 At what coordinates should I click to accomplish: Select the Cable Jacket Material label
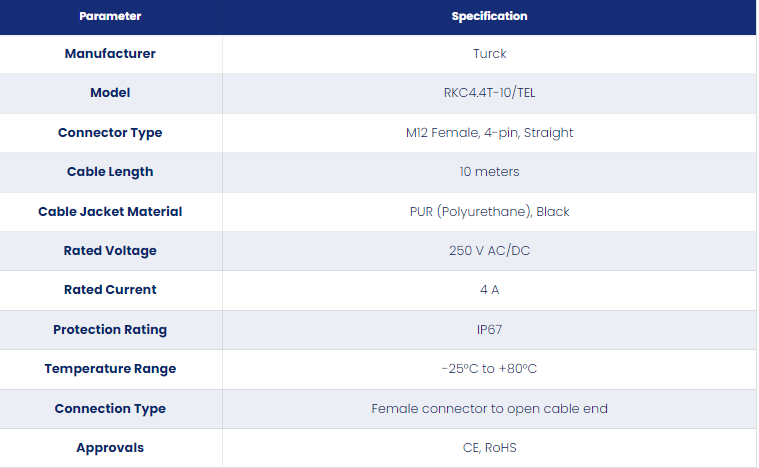(110, 211)
